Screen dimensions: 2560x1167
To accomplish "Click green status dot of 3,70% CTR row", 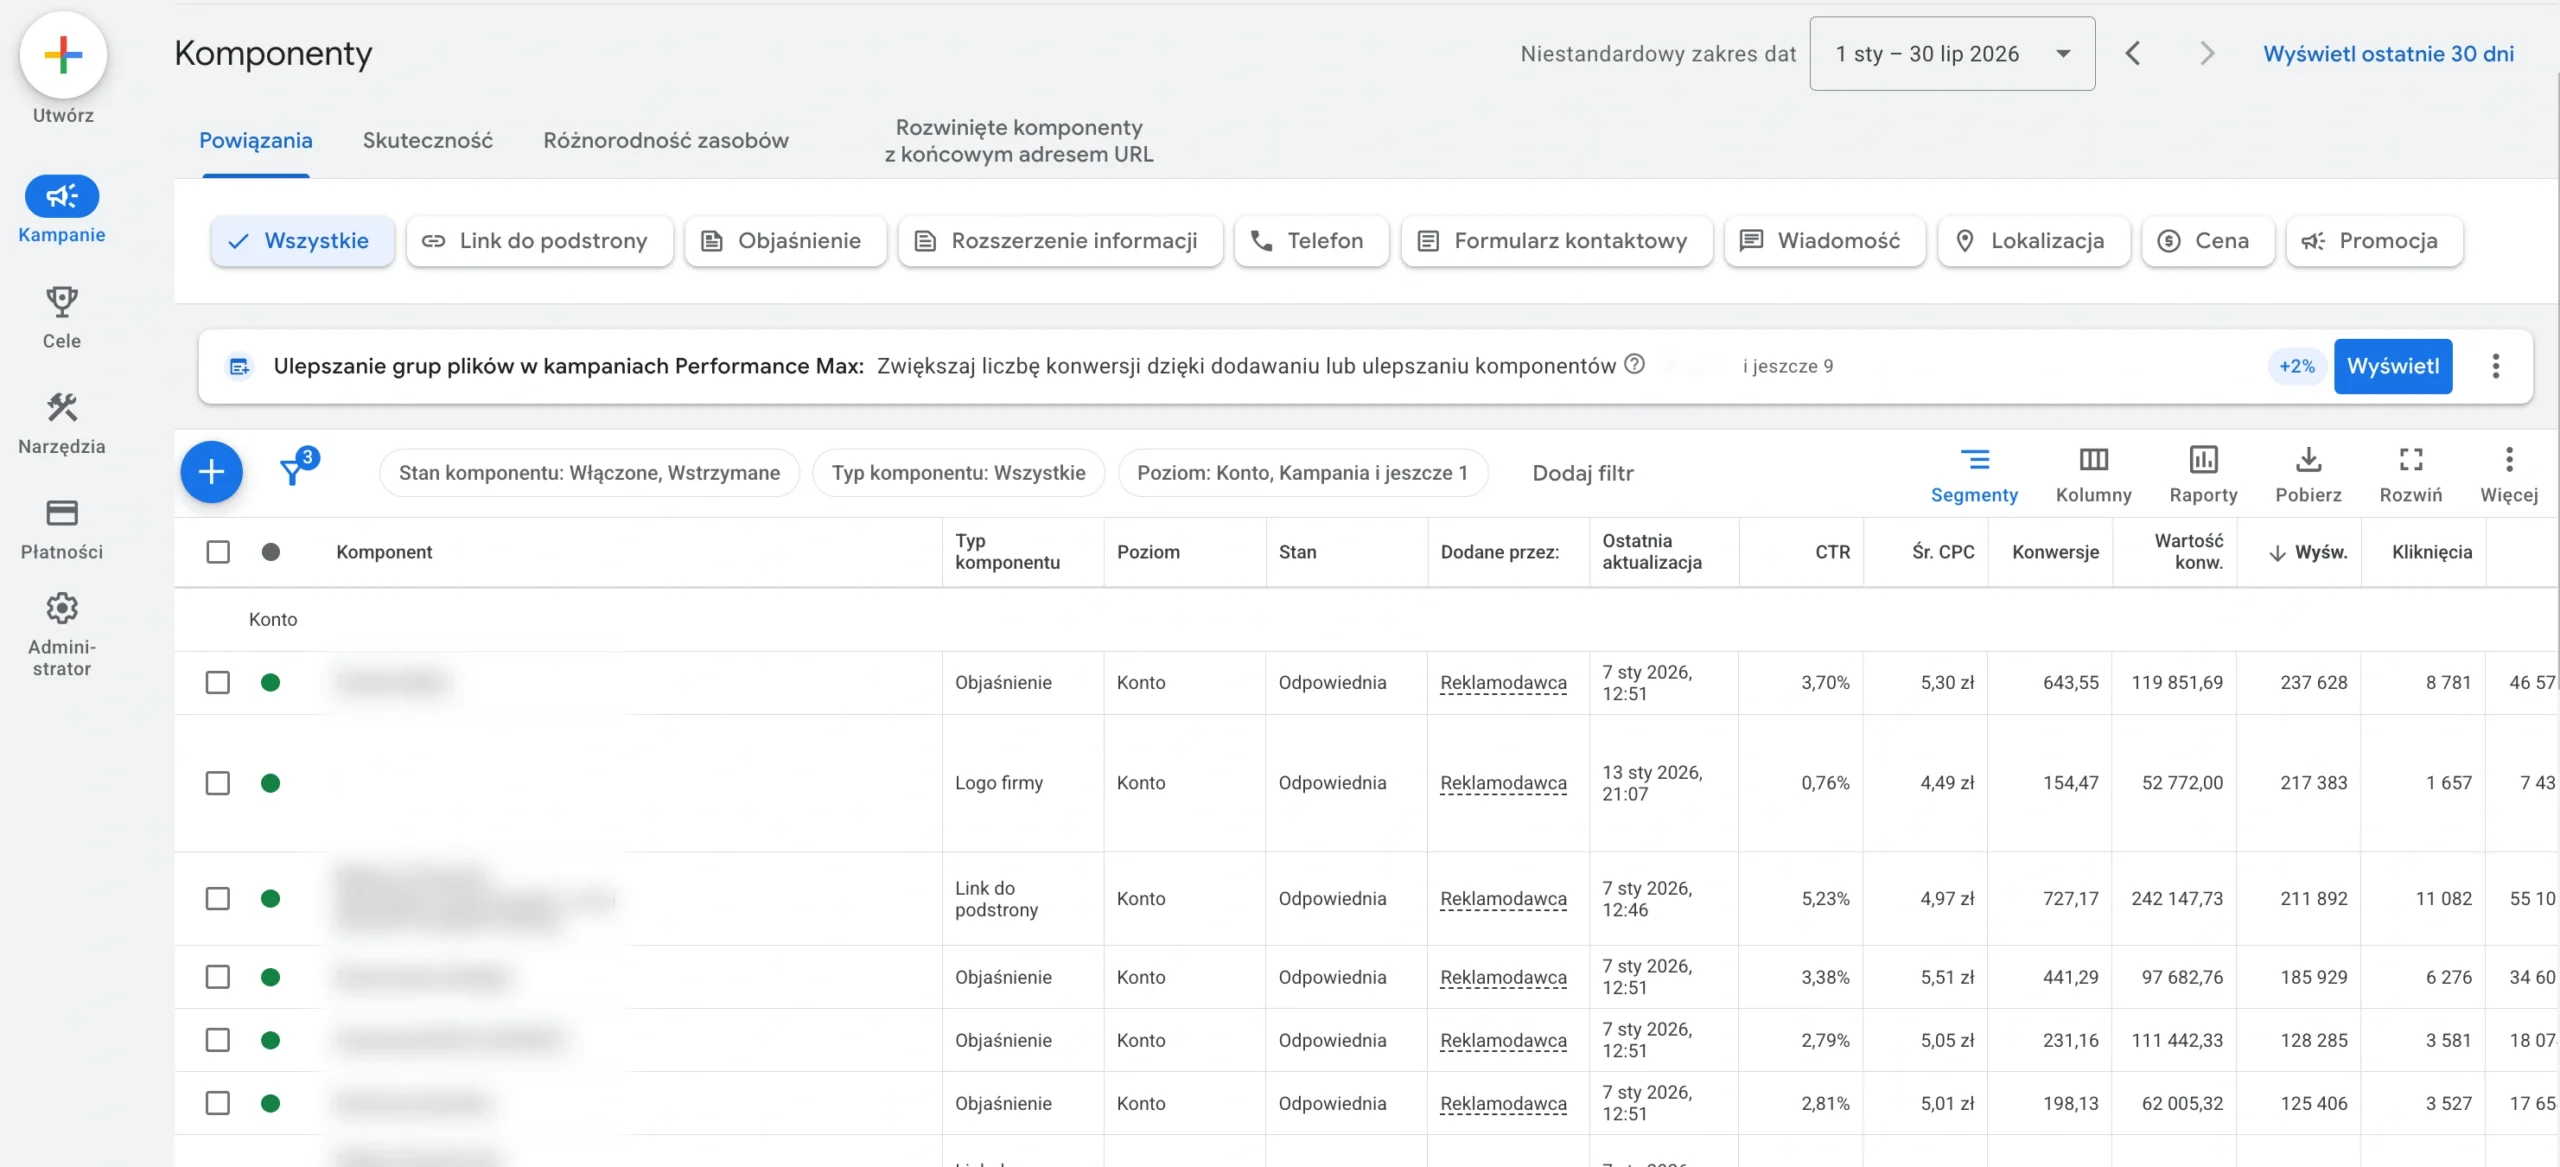I will point(270,683).
